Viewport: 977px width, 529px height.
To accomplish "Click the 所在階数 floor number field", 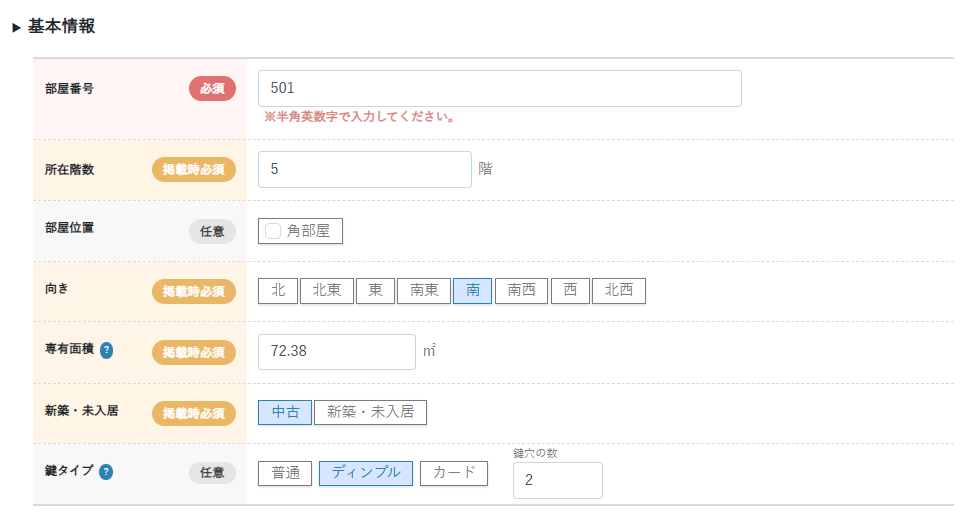I will tap(365, 169).
